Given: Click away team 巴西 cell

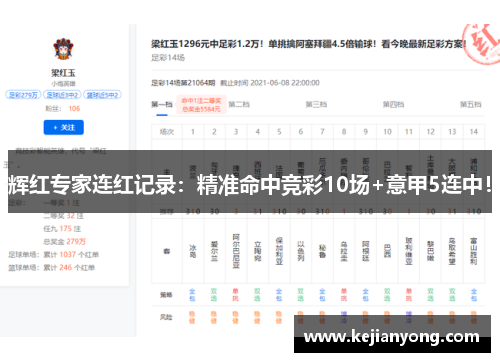Looking at the screenshot, I should tap(387, 251).
